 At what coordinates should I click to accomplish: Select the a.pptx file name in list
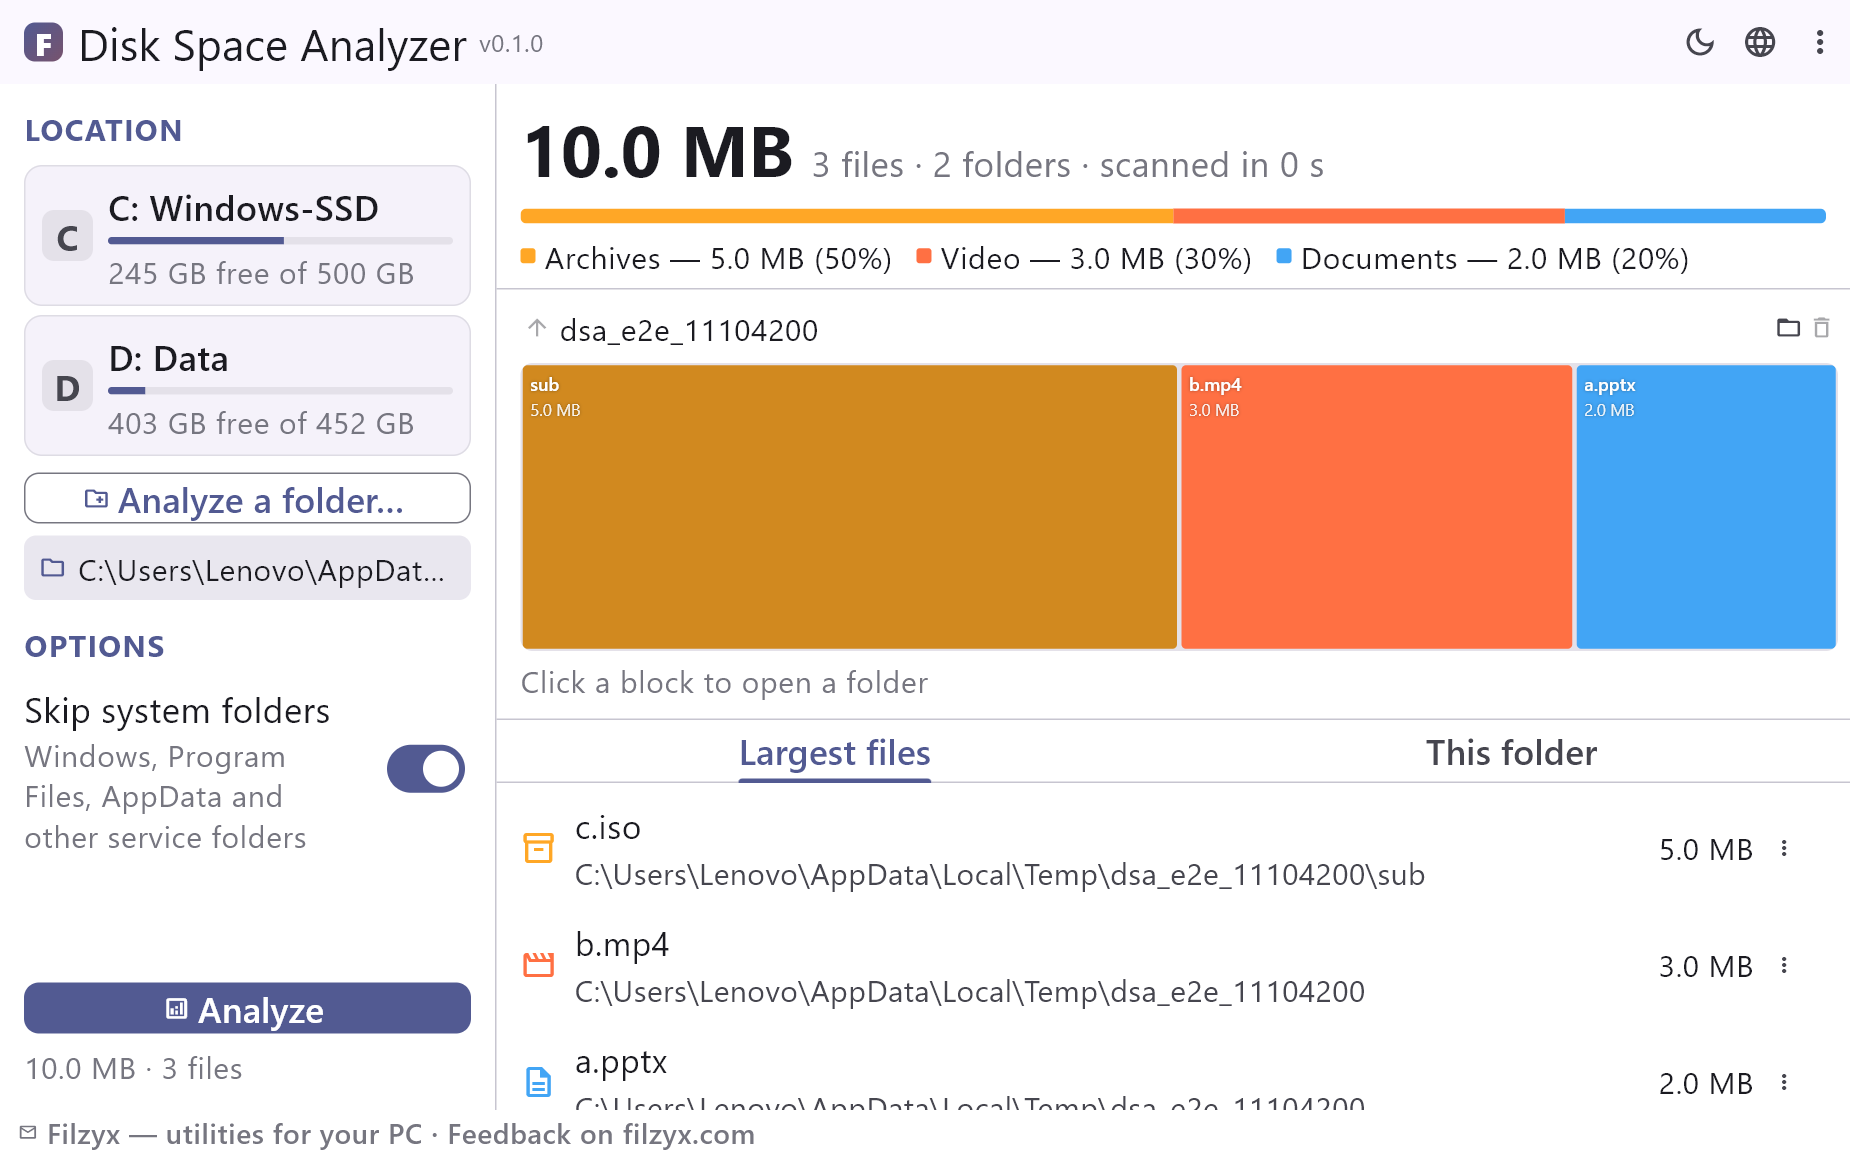[x=621, y=1062]
